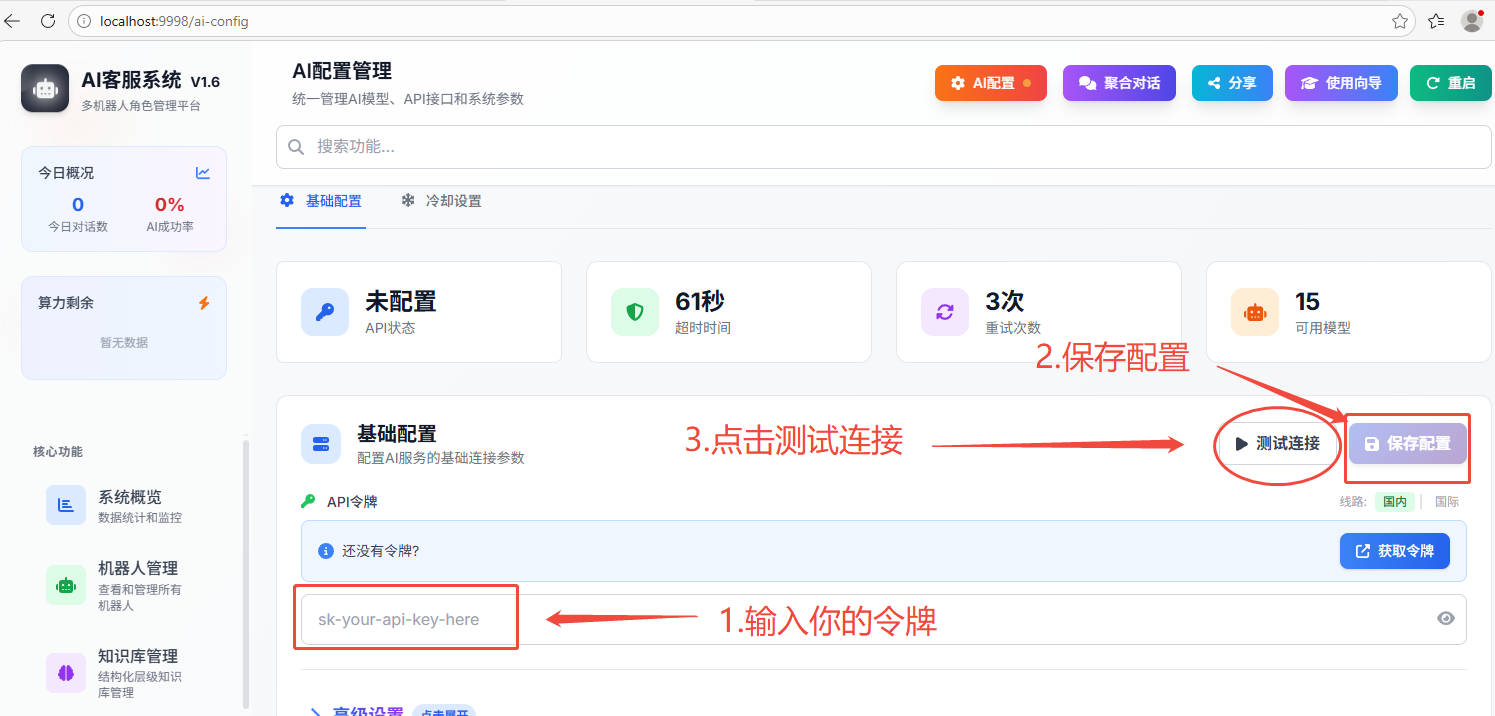Open 机器人管理 in the sidebar
This screenshot has height=716, width=1495.
coord(138,568)
